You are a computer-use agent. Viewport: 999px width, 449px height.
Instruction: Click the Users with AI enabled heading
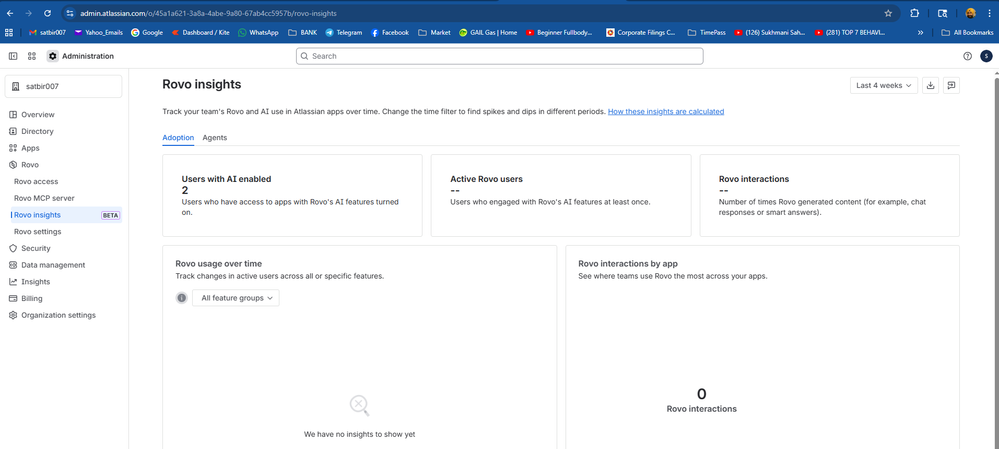click(x=226, y=179)
